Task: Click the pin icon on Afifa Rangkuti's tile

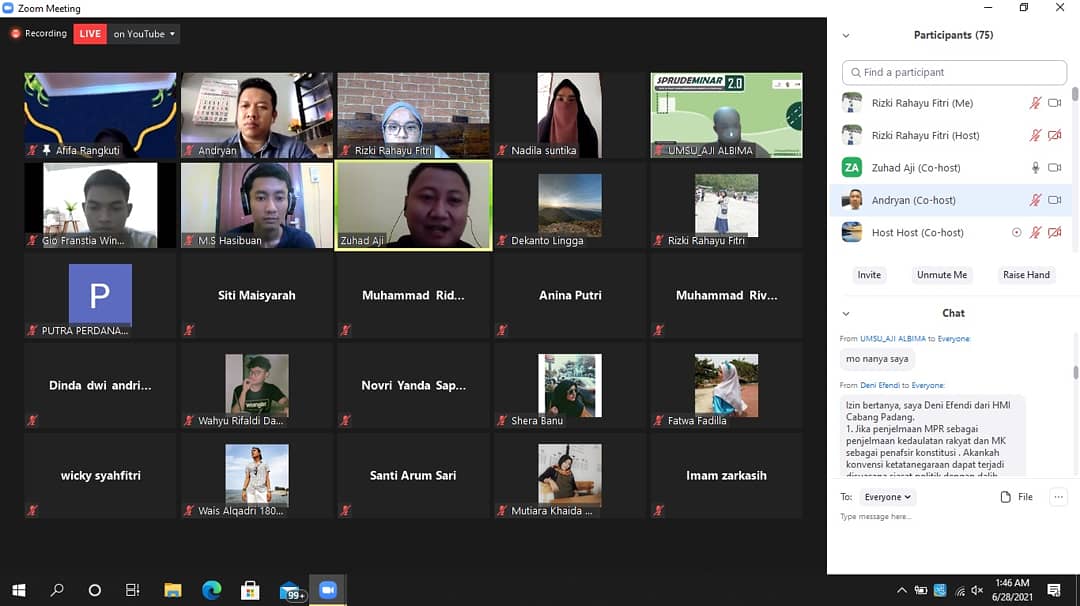Action: 45,151
